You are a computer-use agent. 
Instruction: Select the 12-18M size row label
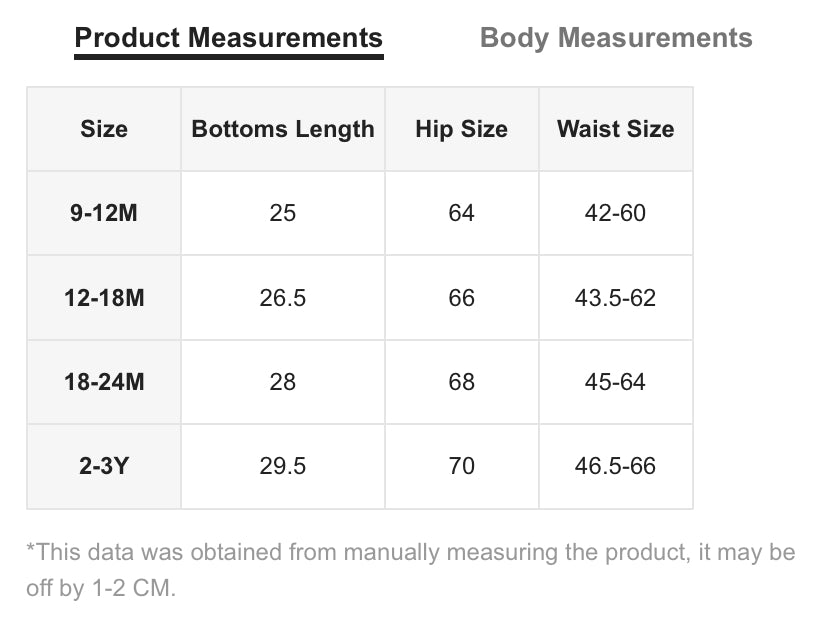tap(104, 298)
